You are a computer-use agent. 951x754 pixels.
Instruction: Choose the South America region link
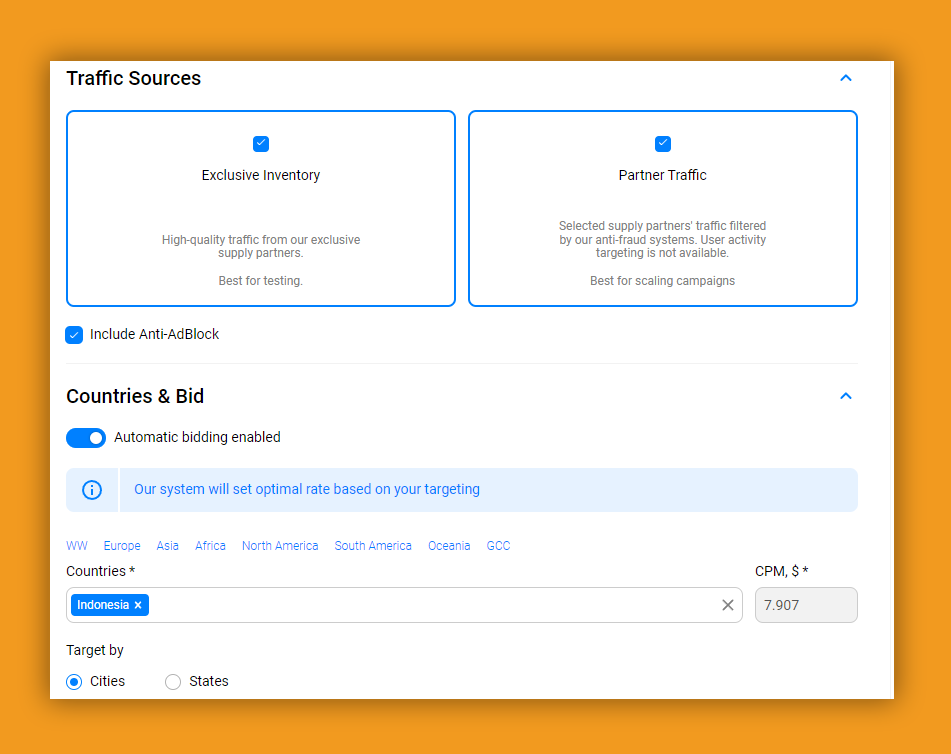tap(373, 546)
